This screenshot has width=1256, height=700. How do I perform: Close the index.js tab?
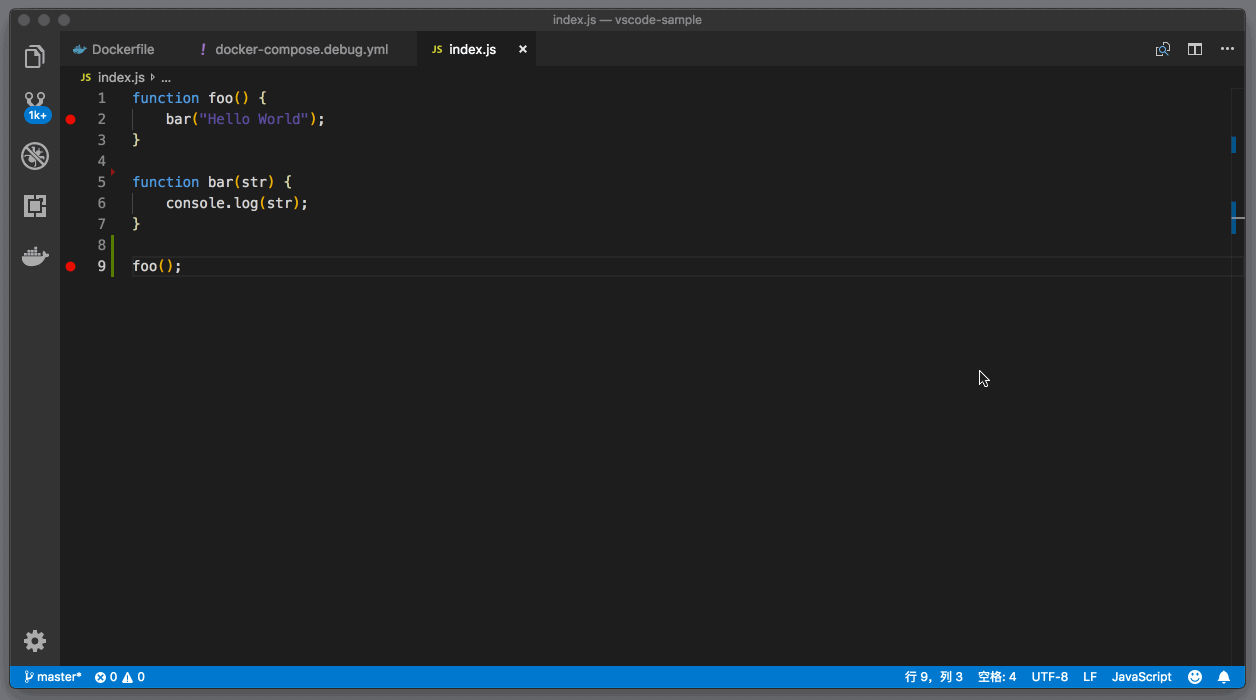[522, 49]
